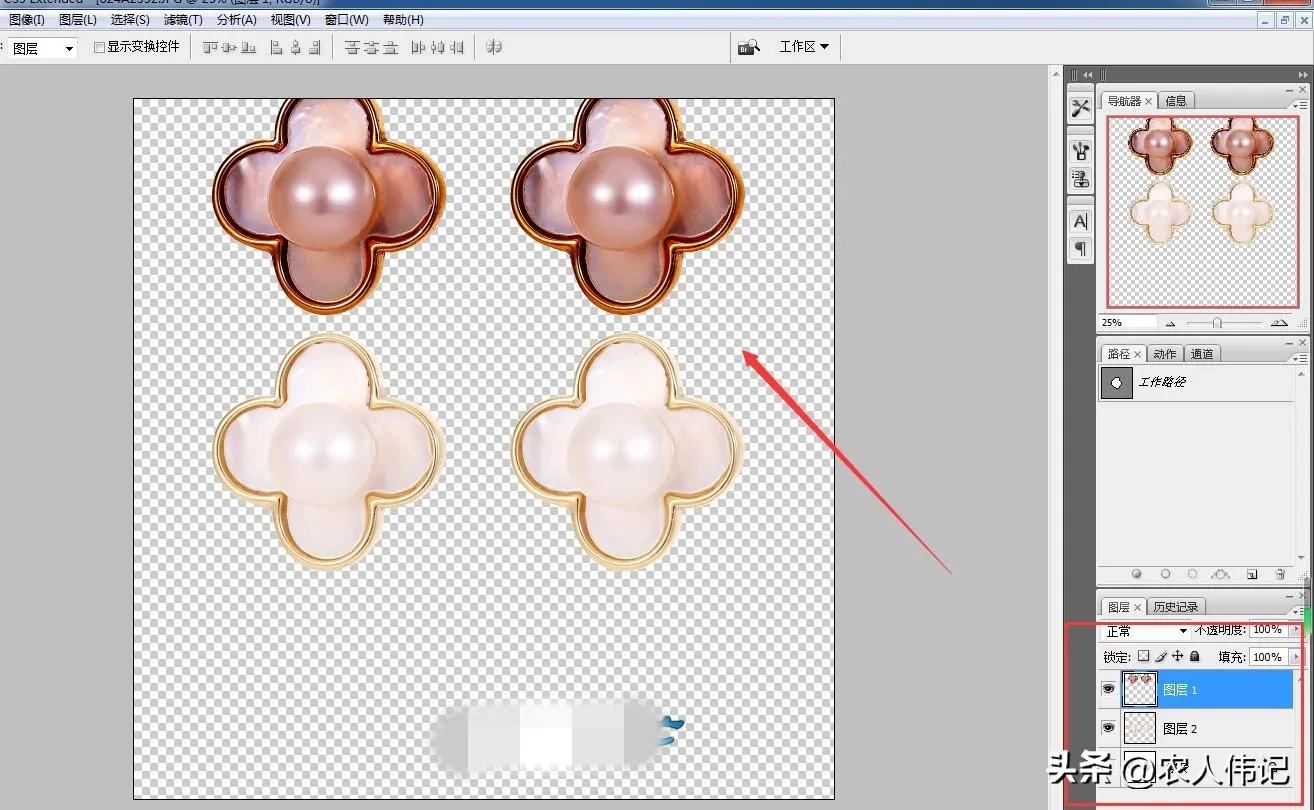The width and height of the screenshot is (1314, 810).
Task: Open the 正常 blend mode dropdown
Action: coord(1146,631)
